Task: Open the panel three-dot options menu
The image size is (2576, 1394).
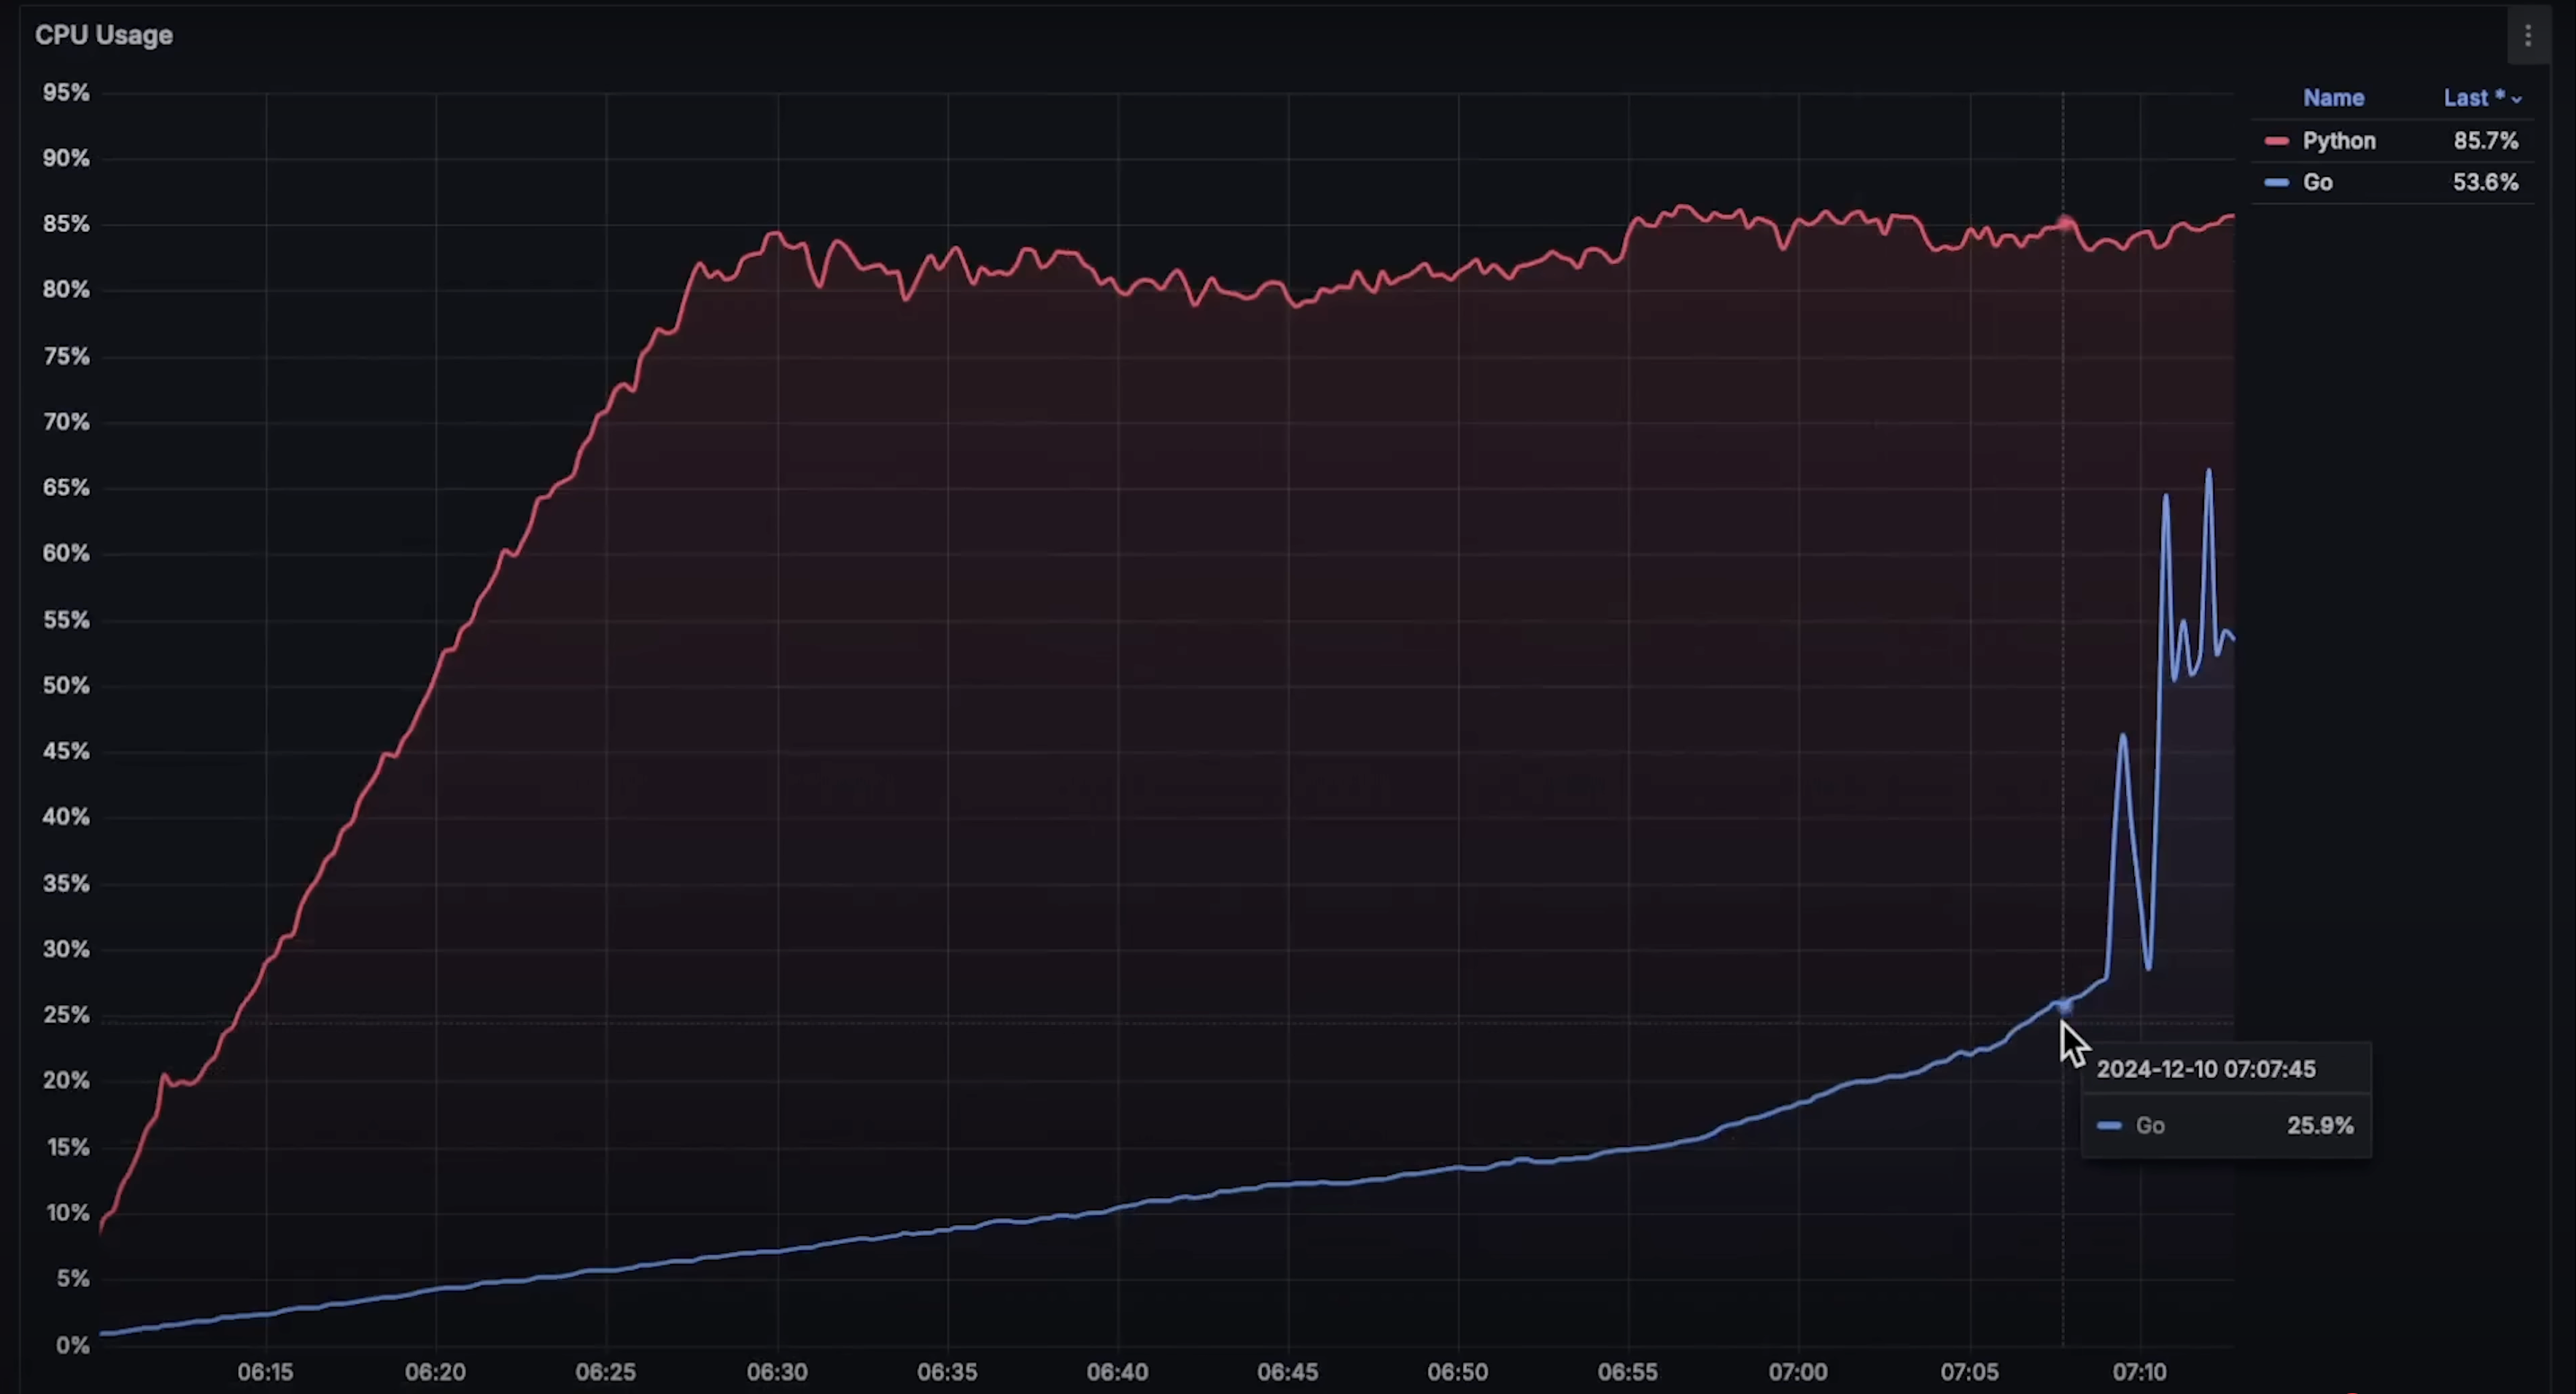Action: click(x=2527, y=36)
